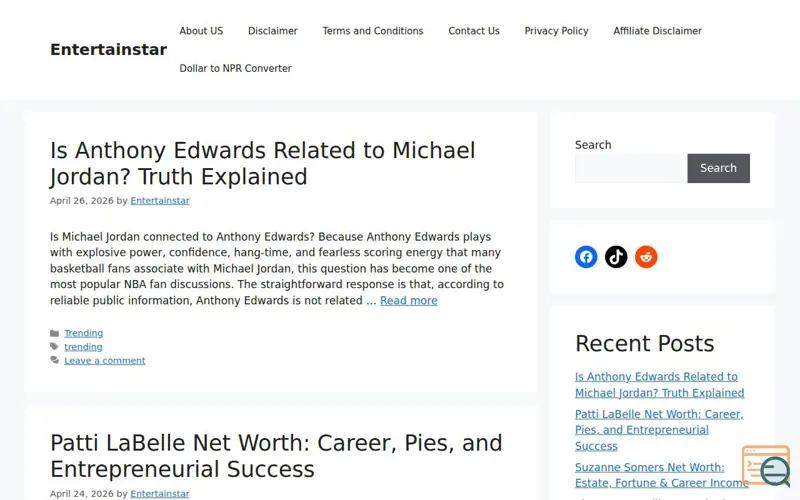The image size is (800, 500).
Task: Click the floating search widget icon
Action: [767, 466]
